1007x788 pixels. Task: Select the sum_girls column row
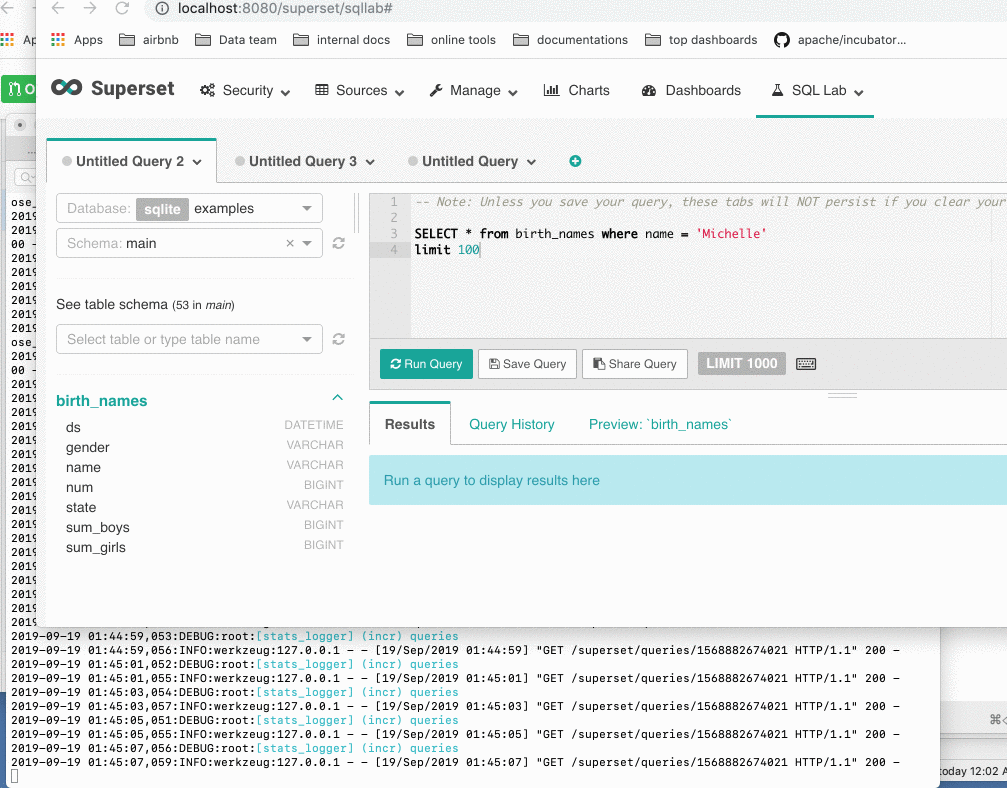pyautogui.click(x=204, y=547)
